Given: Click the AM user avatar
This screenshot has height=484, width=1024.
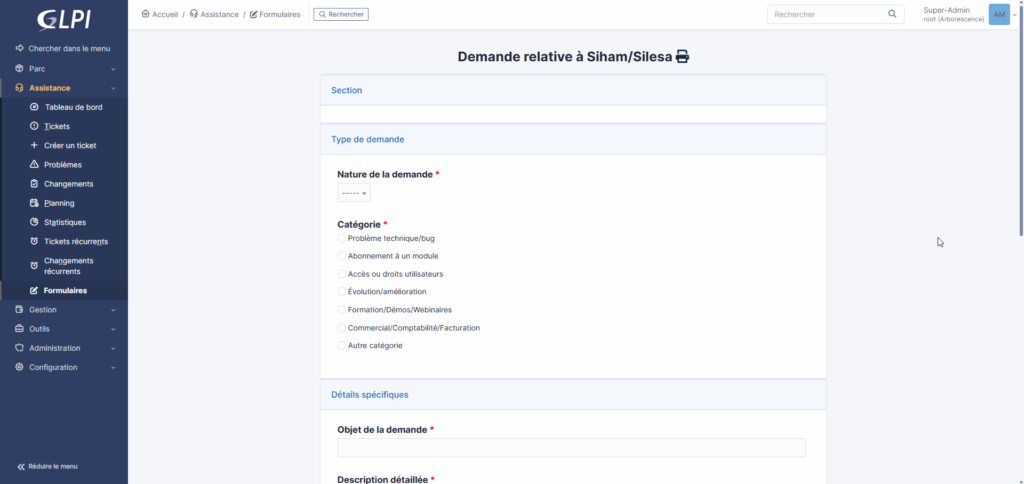Looking at the screenshot, I should pyautogui.click(x=998, y=14).
